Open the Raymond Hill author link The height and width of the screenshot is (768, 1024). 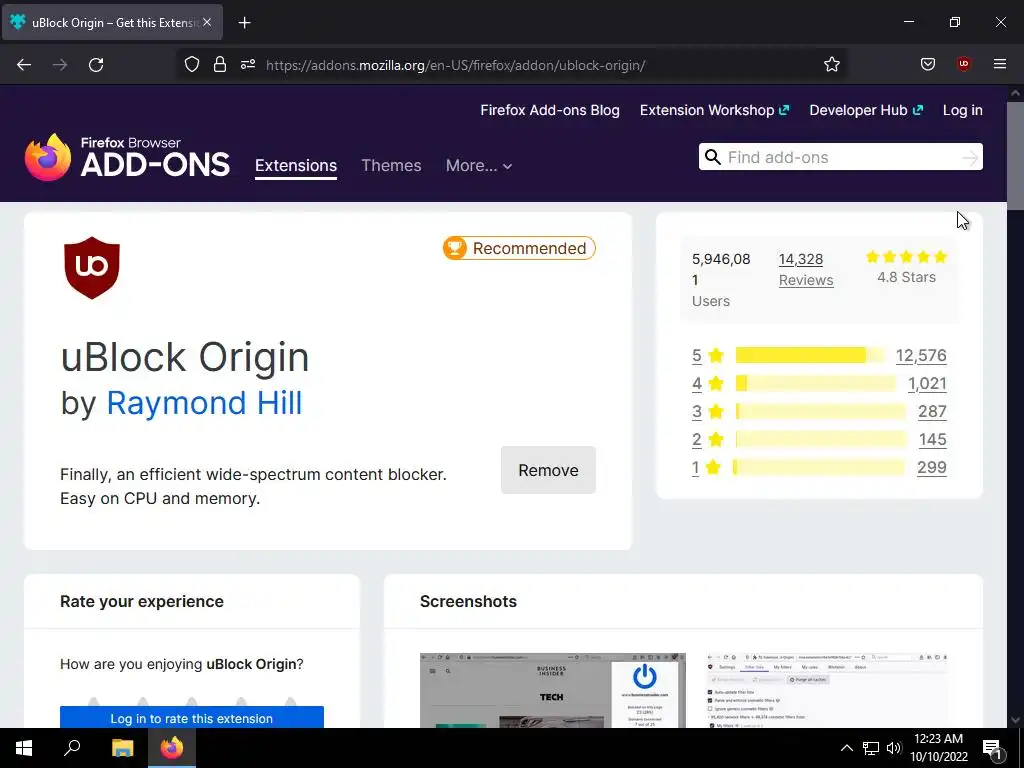(x=204, y=402)
